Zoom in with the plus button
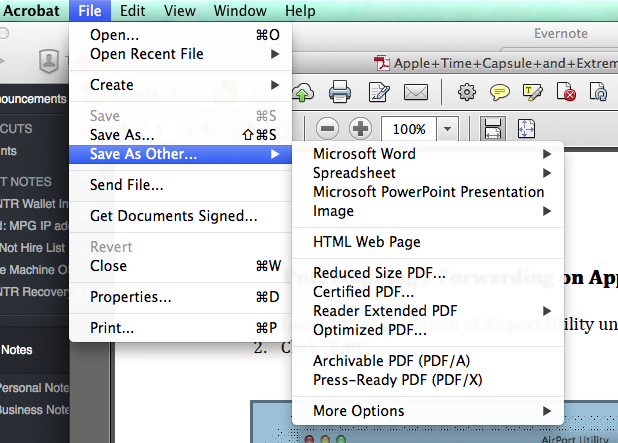The height and width of the screenshot is (443, 618). pos(360,128)
